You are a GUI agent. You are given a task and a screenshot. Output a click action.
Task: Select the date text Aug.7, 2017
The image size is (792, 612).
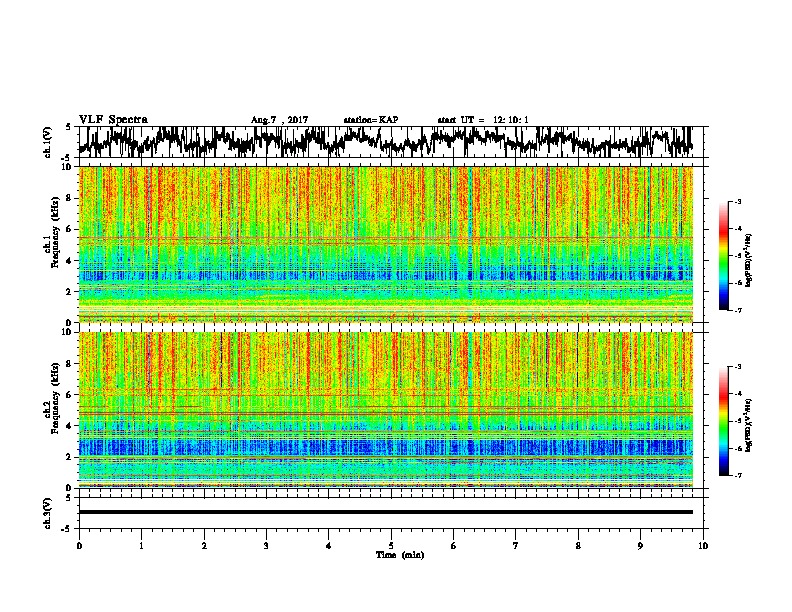(279, 120)
